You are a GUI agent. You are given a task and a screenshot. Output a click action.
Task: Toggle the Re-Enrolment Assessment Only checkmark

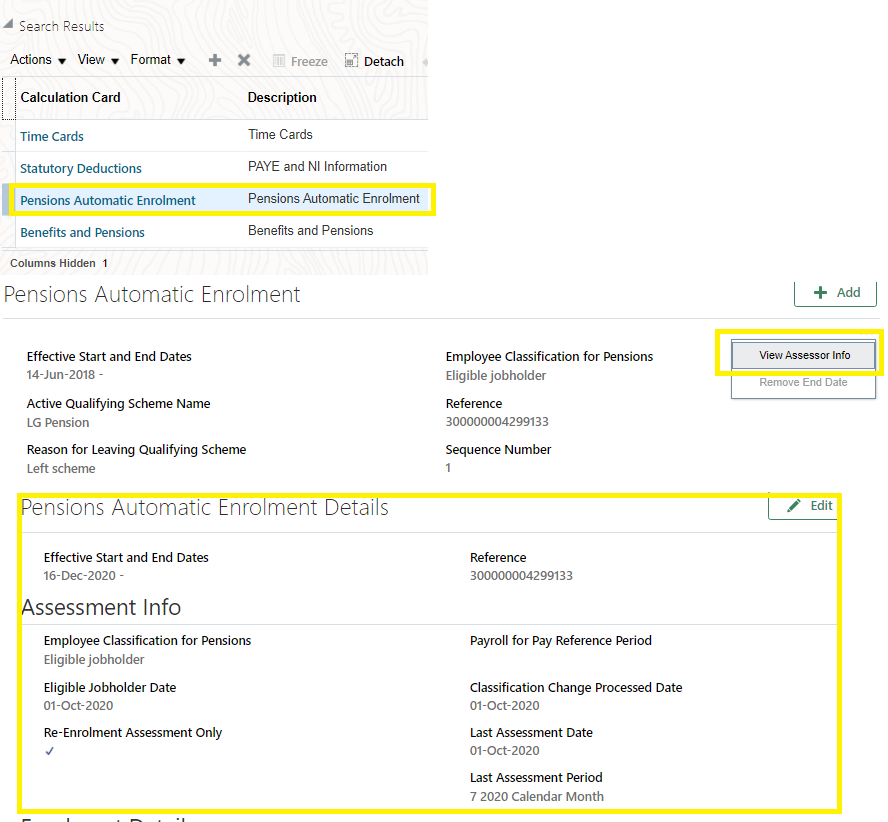[50, 751]
